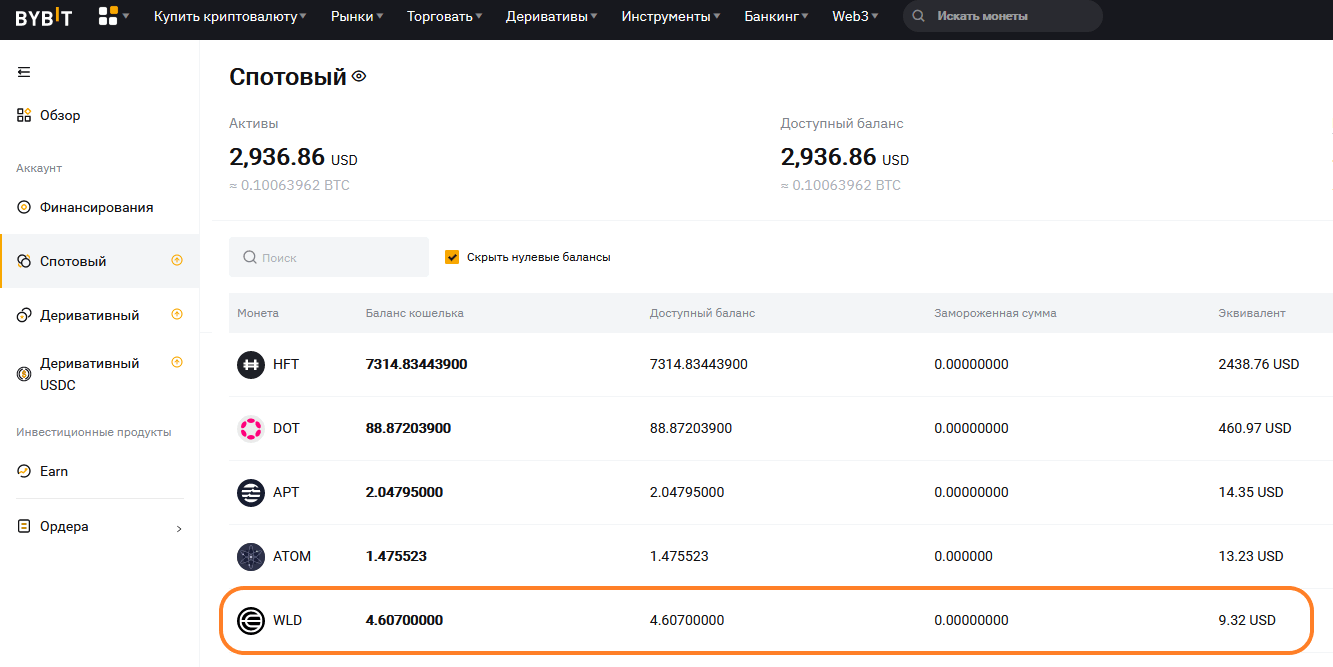Open the Инструменты dropdown menu

click(671, 16)
